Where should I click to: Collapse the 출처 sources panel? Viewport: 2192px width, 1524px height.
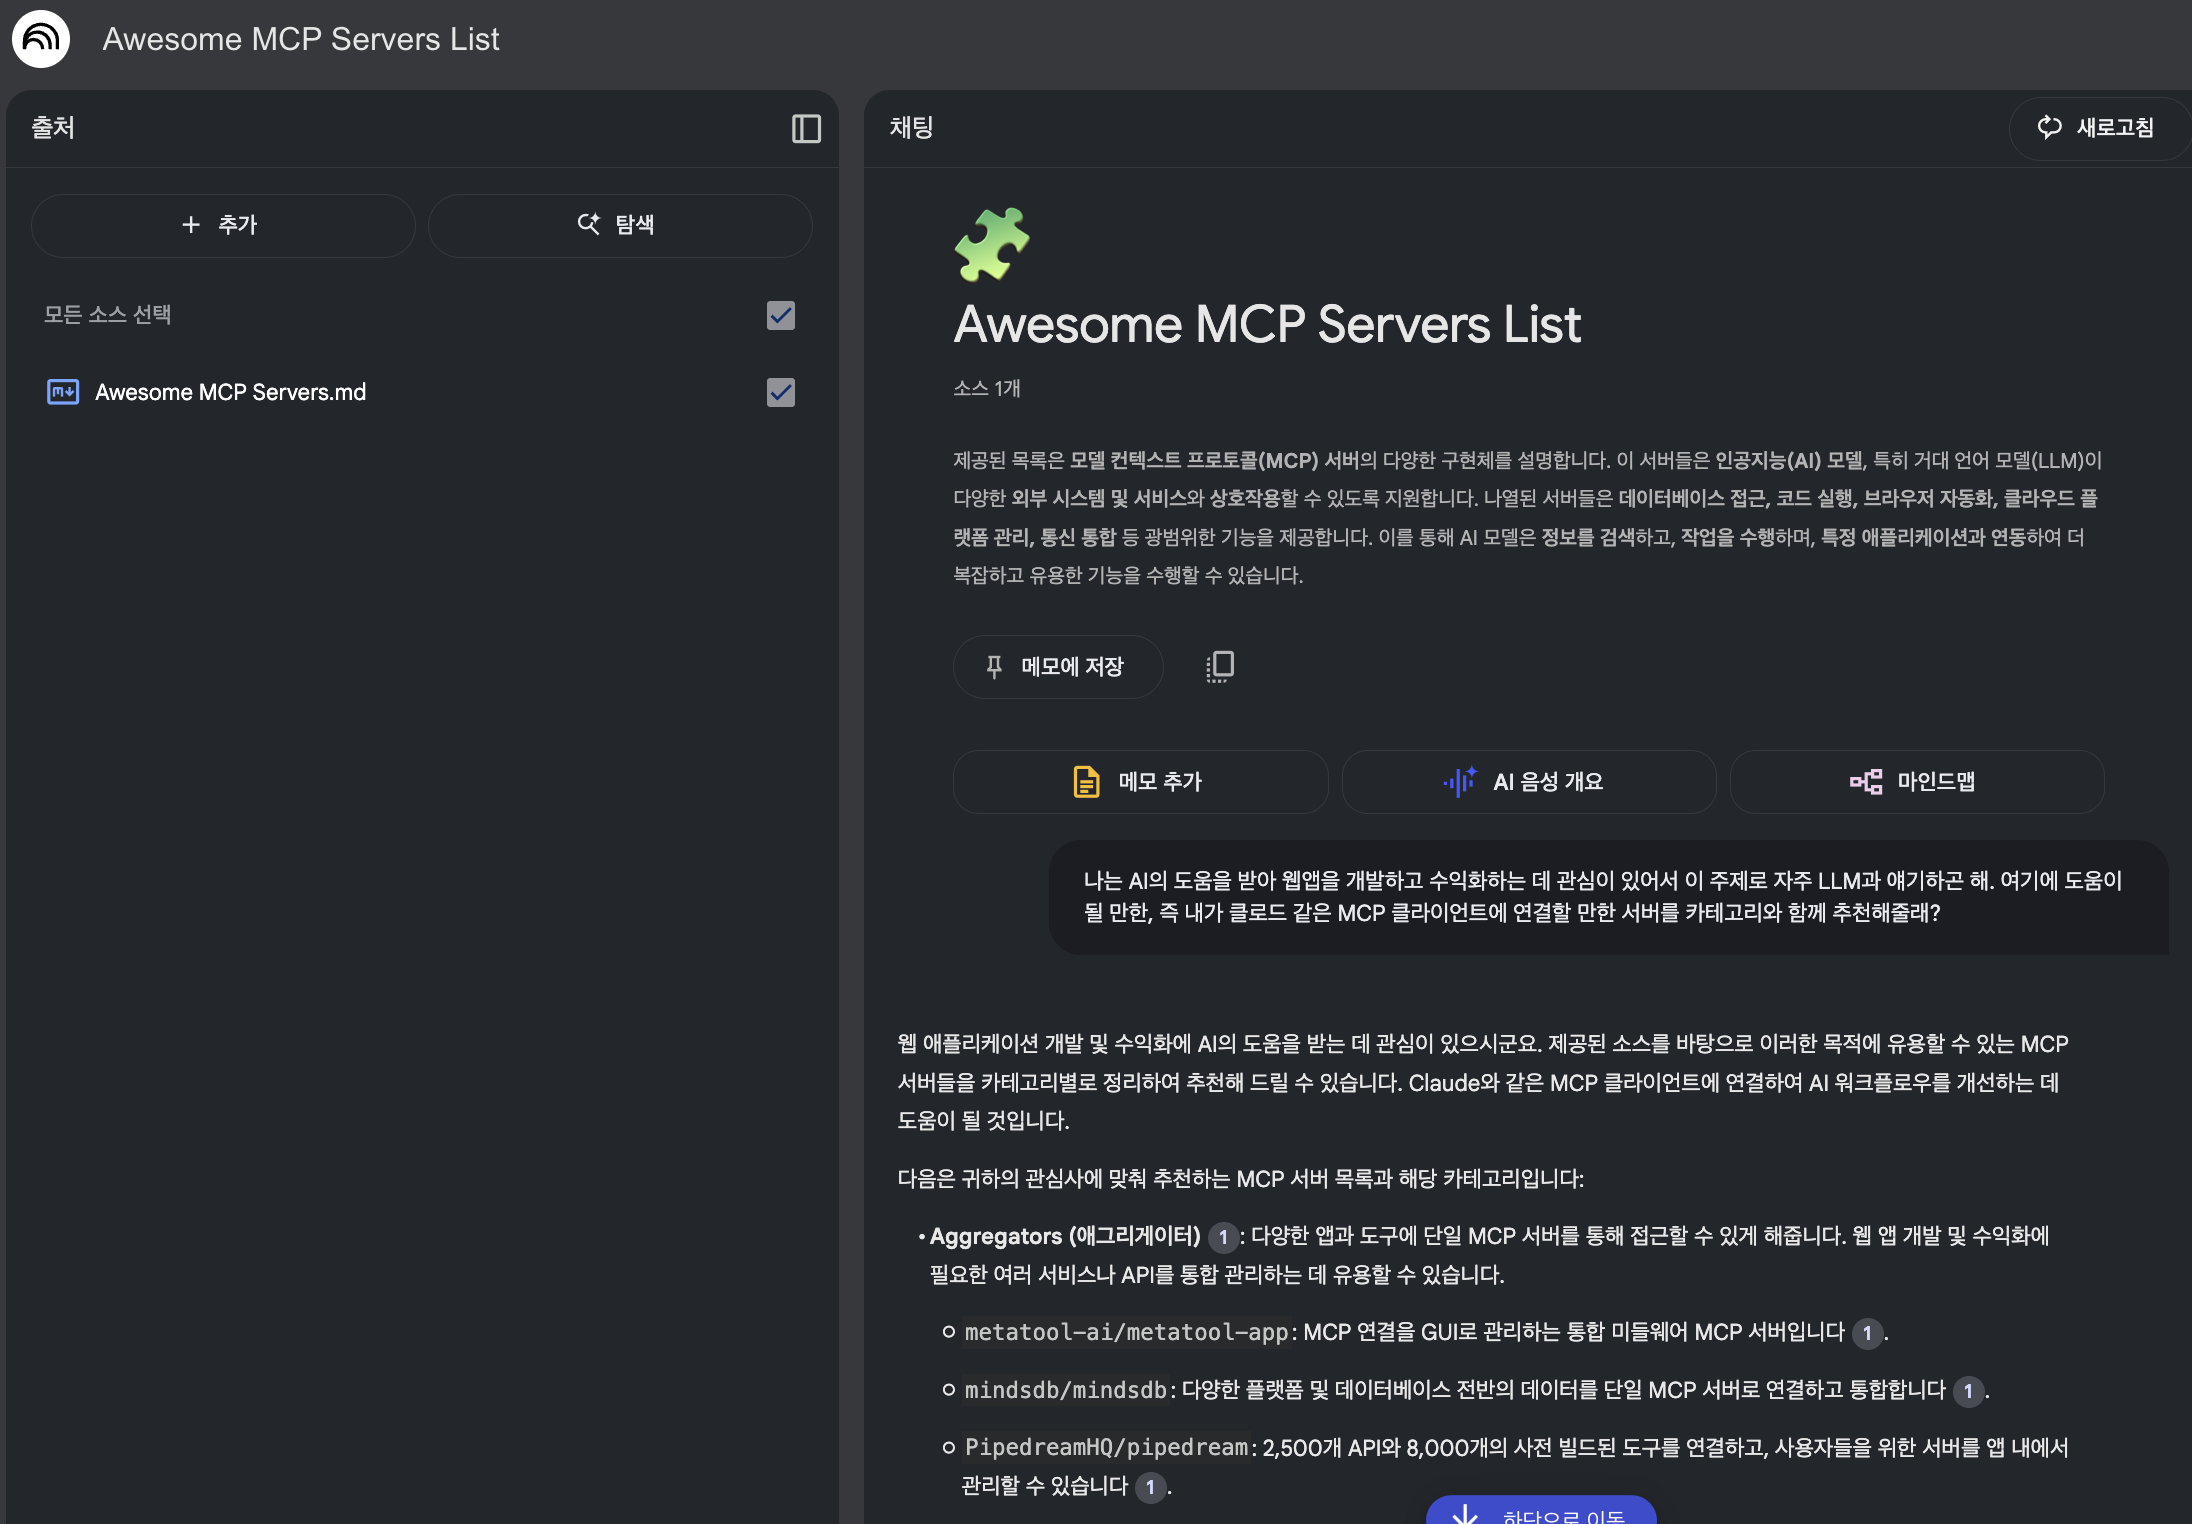805,128
